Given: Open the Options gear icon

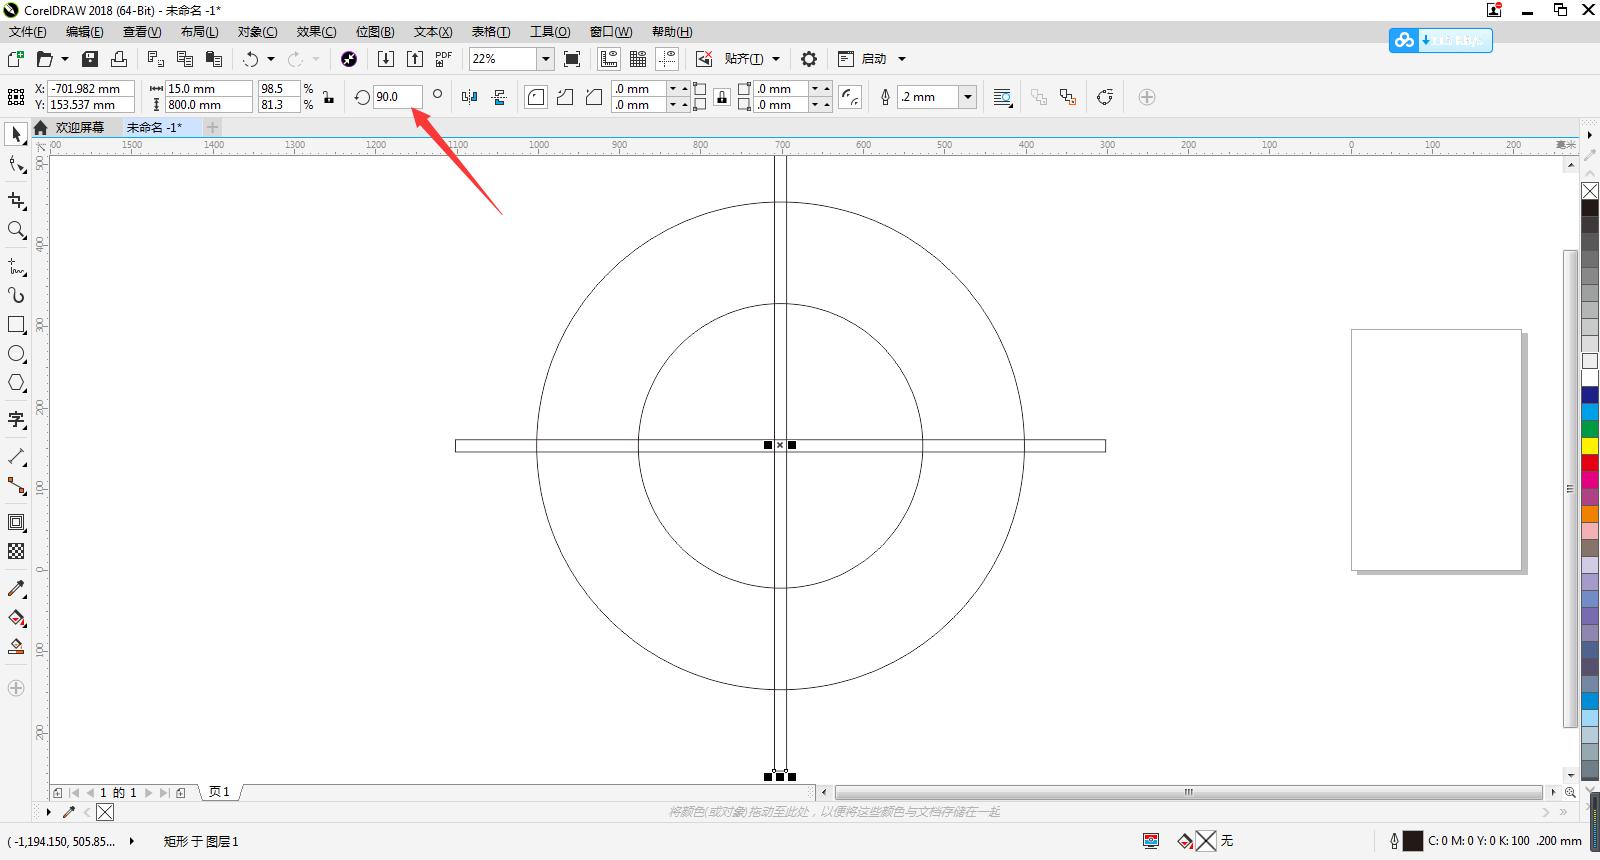Looking at the screenshot, I should (809, 59).
